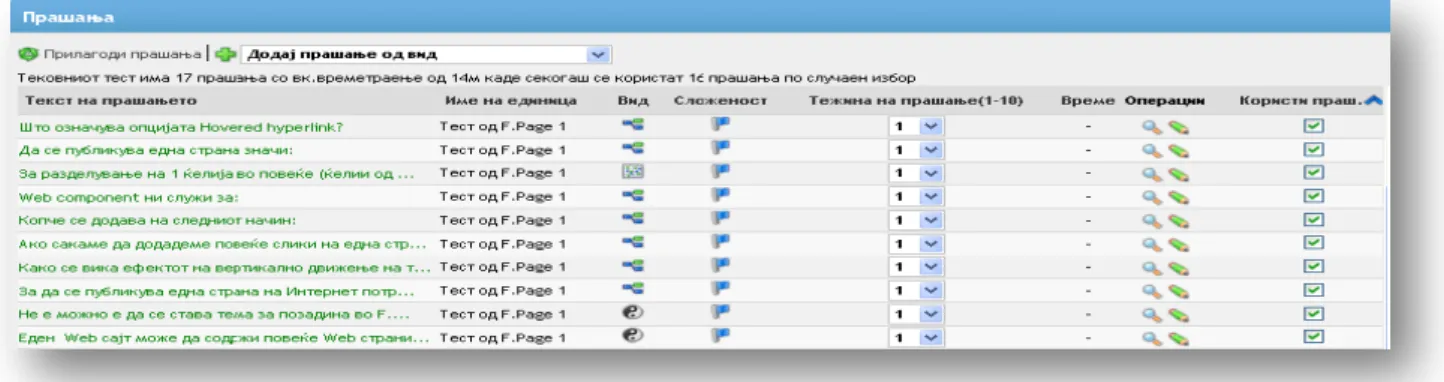Open magnifier for 'Да се публикува една страна значи'

(x=1151, y=150)
